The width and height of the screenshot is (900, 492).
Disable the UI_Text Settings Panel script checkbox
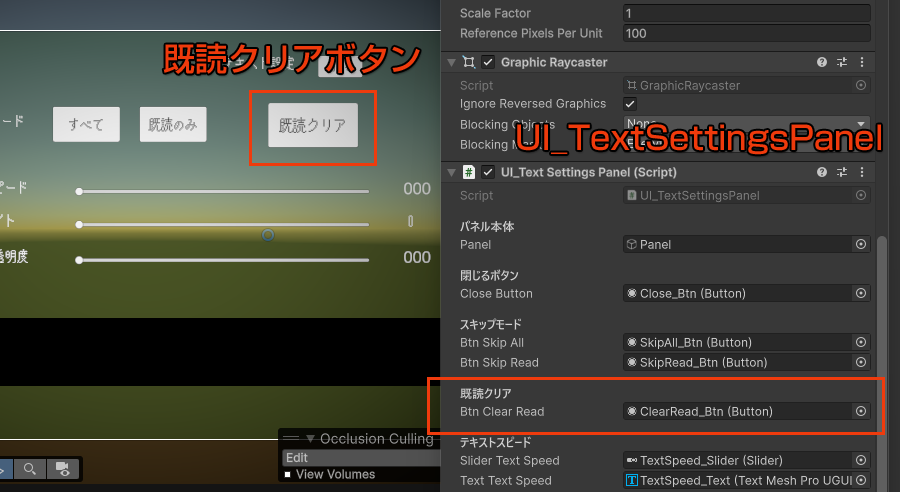click(x=488, y=172)
